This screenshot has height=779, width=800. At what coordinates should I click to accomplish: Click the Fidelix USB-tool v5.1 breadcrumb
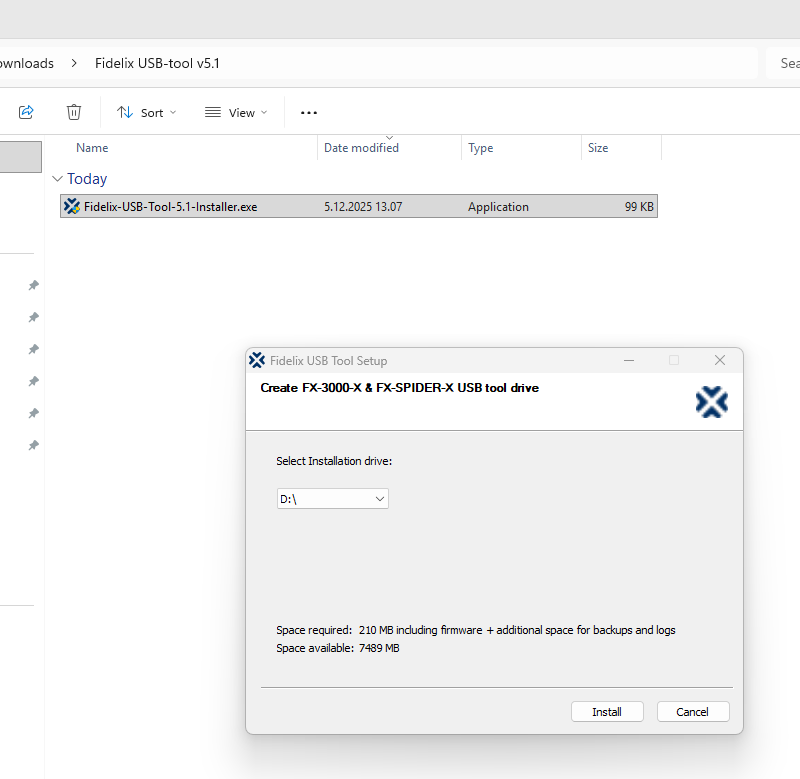pos(157,62)
